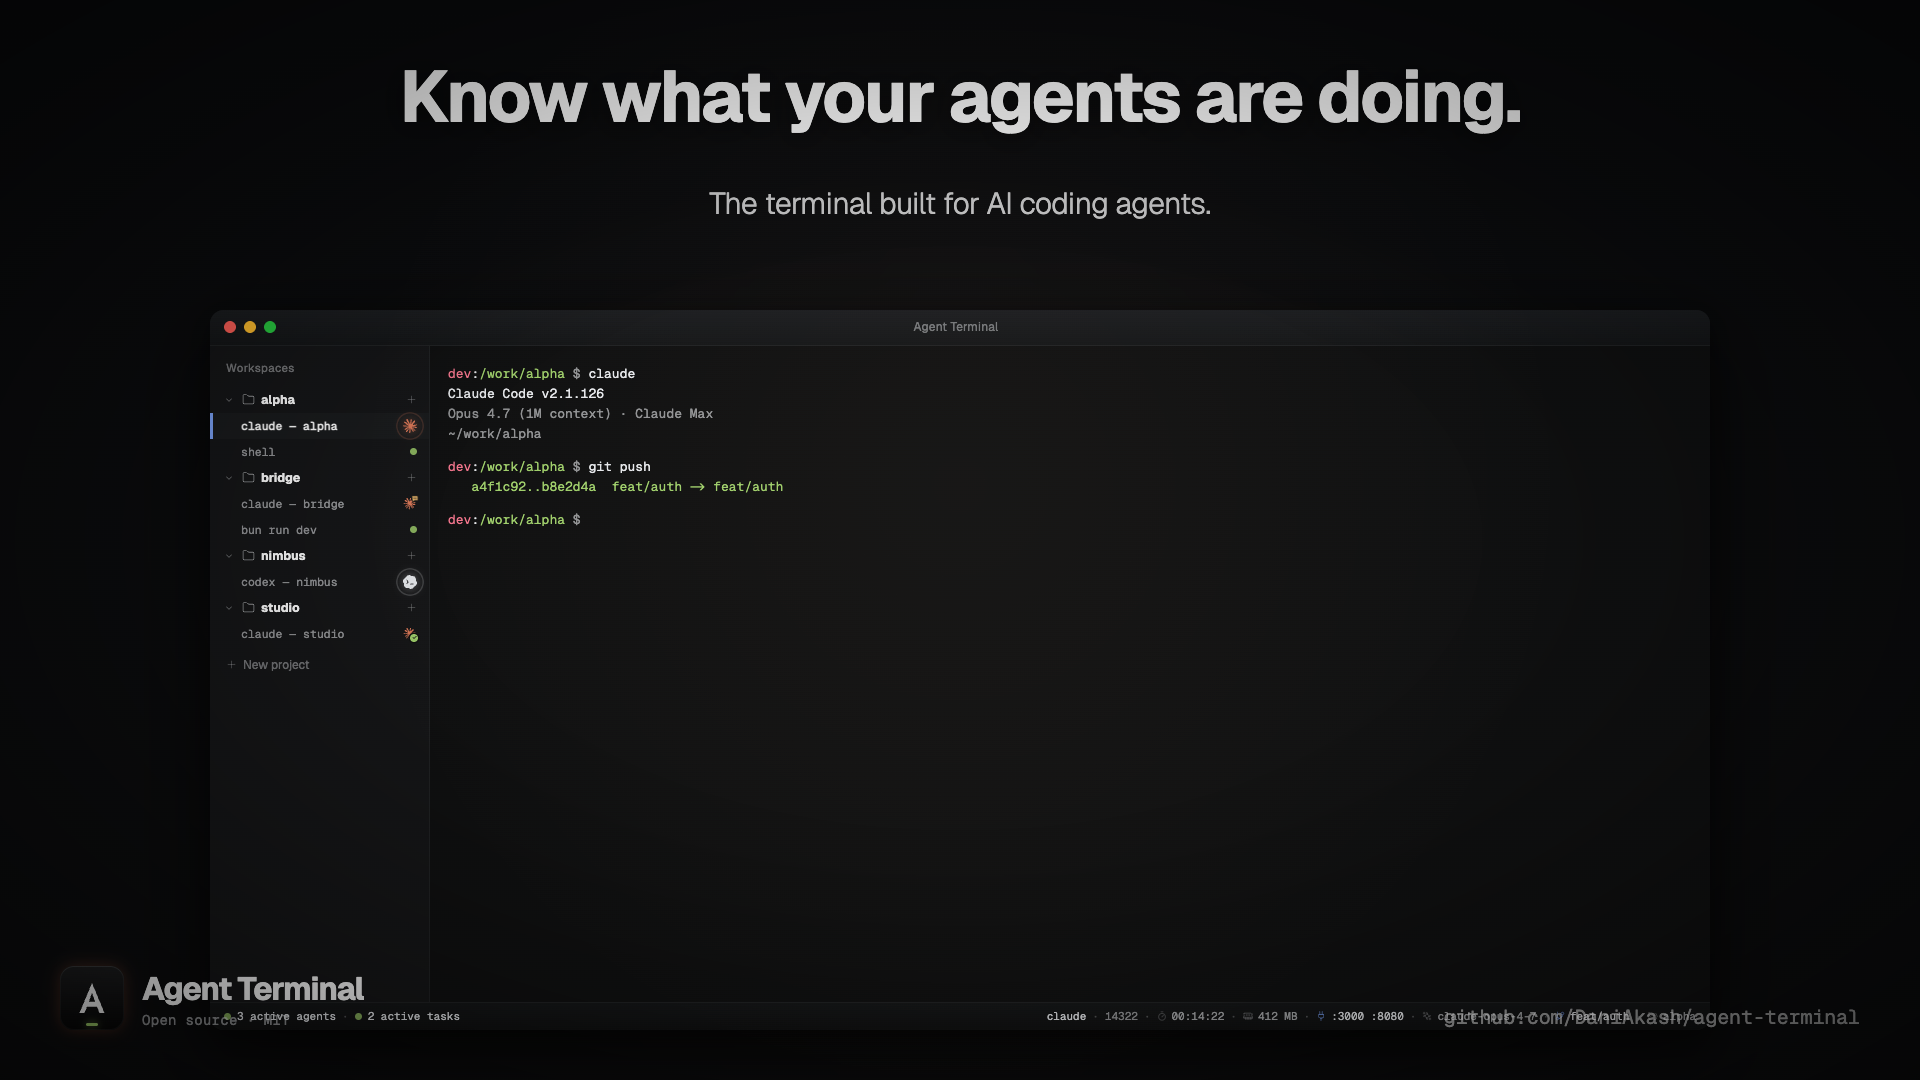Add a session with bridge's plus icon
This screenshot has height=1080, width=1920.
click(411, 477)
